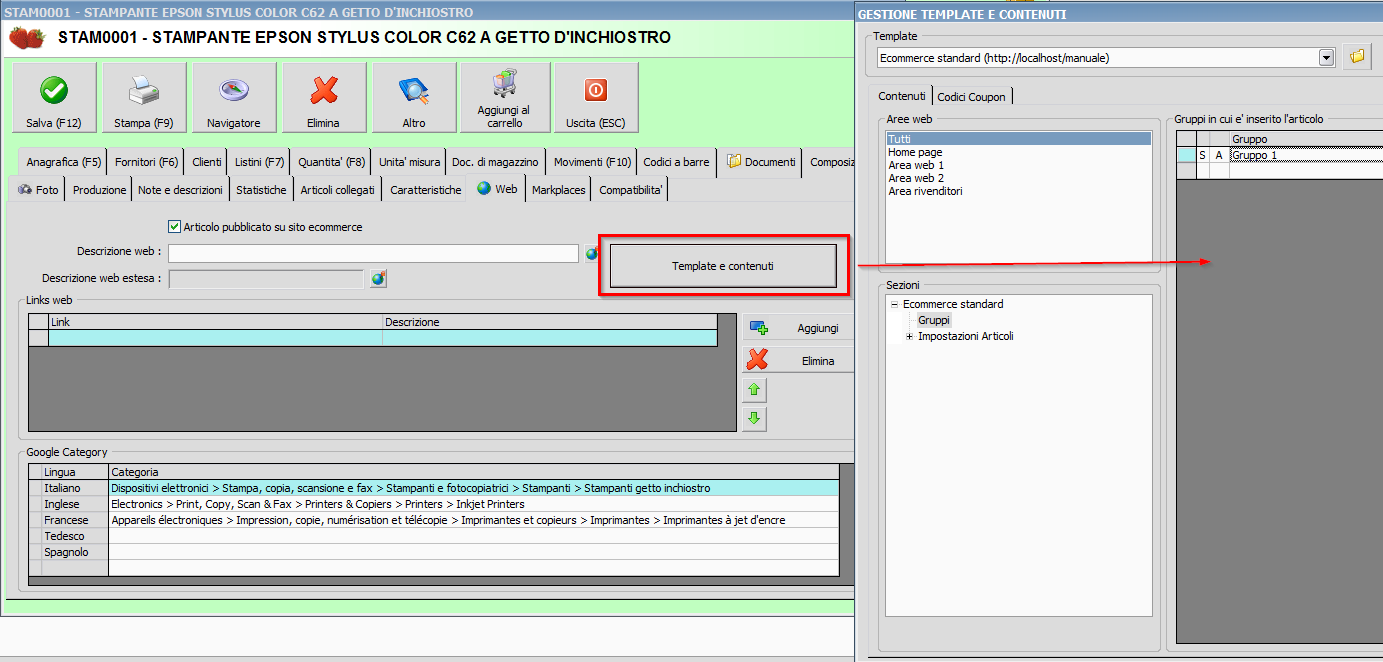Click the empty Spagnolo category cell
1383x662 pixels.
[473, 552]
